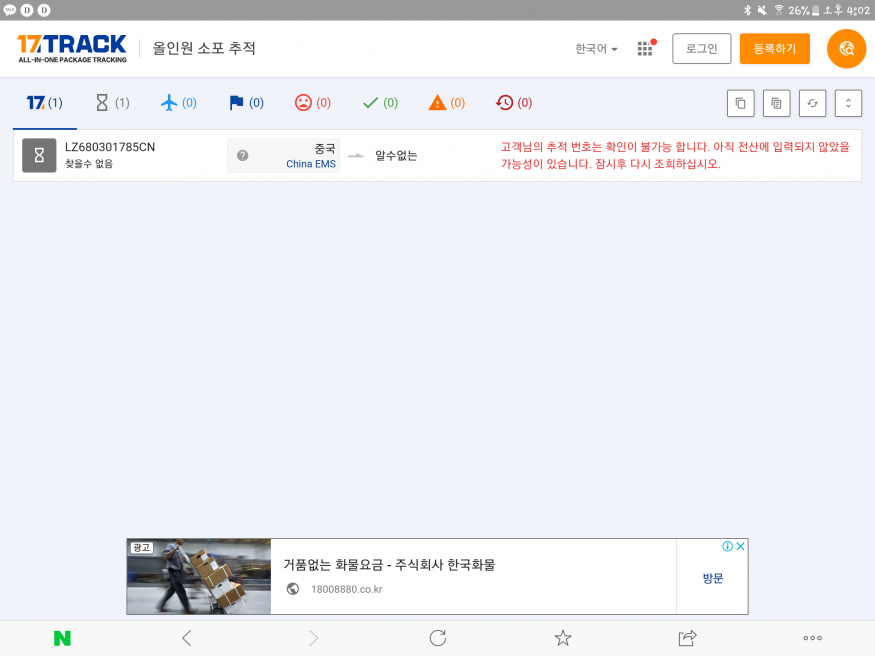Show the delivered checkmark tab
Image resolution: width=875 pixels, height=656 pixels.
point(380,103)
